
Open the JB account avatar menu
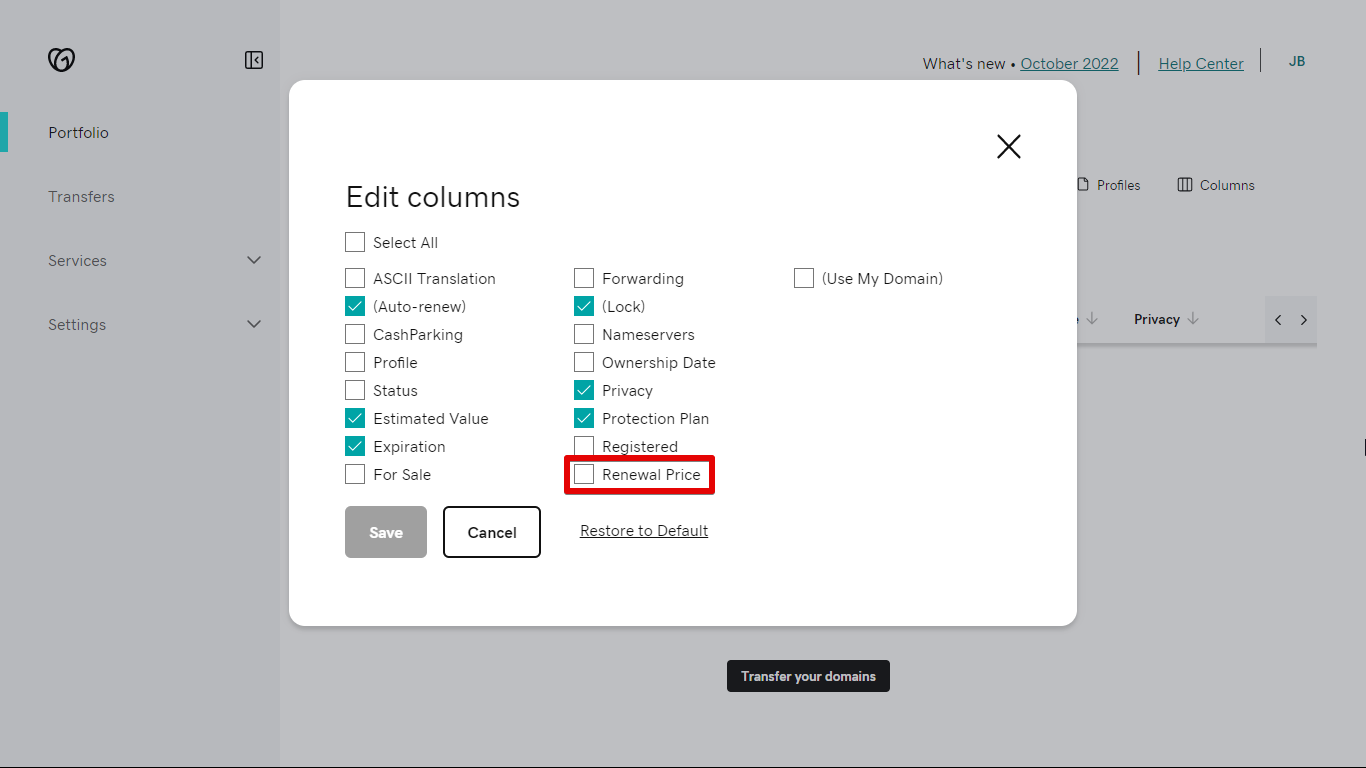1296,61
